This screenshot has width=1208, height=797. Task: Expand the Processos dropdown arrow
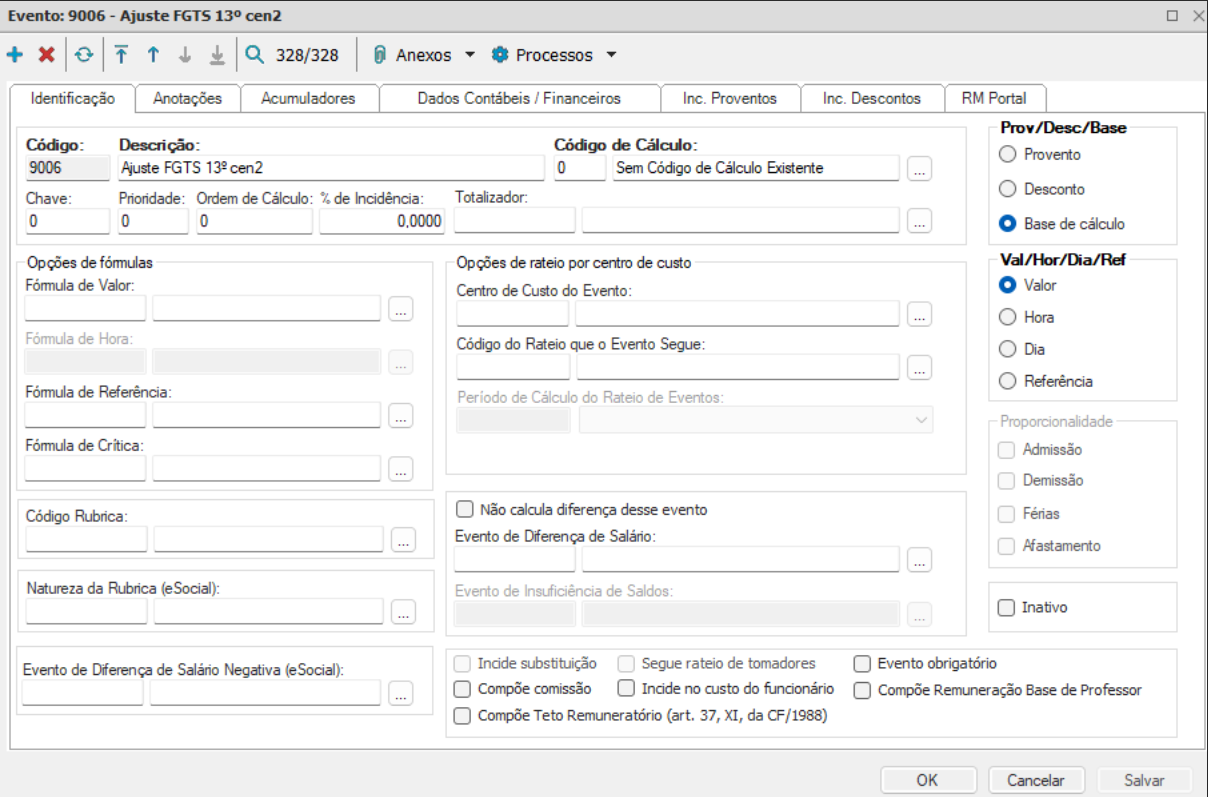[612, 55]
